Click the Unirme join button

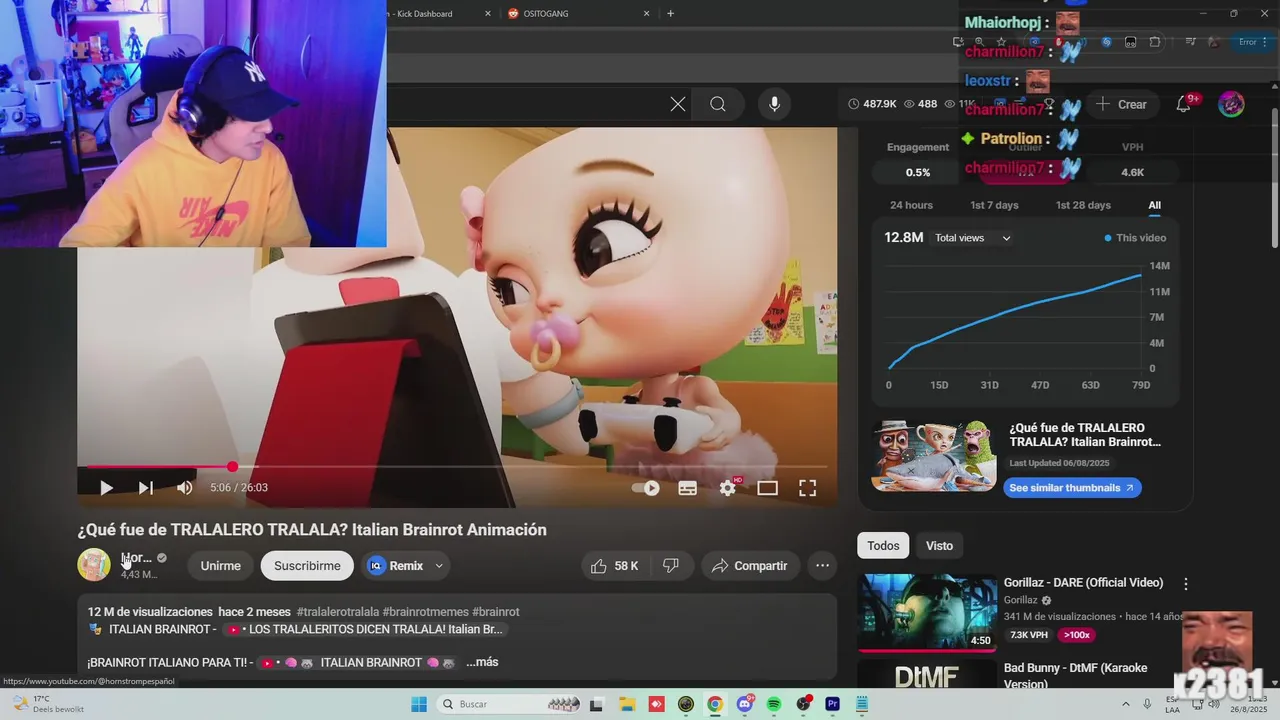(x=220, y=566)
